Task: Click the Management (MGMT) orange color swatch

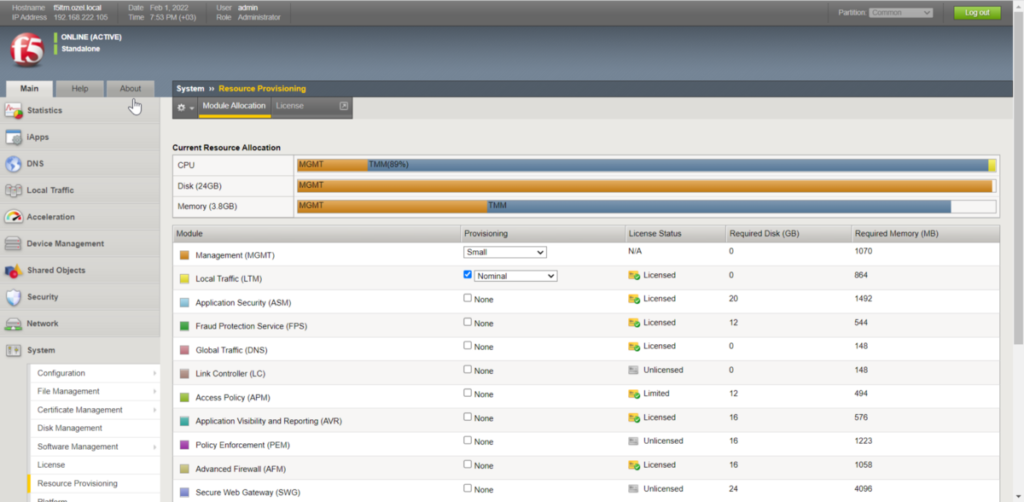Action: tap(184, 256)
